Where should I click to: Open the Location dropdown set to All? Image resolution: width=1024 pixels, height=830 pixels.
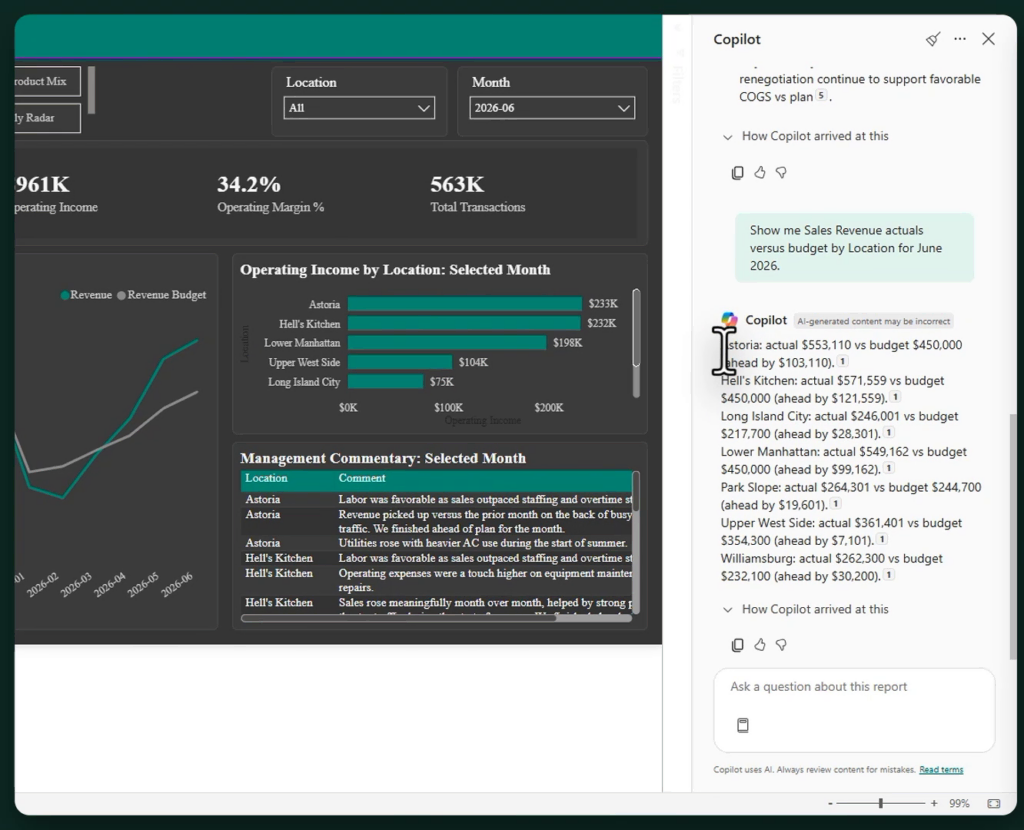[x=359, y=108]
